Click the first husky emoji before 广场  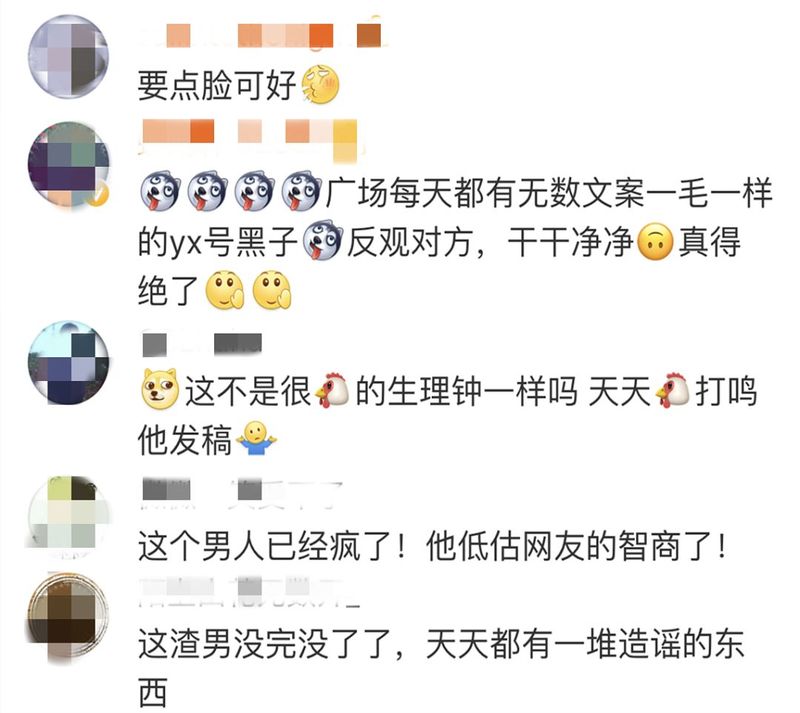click(x=160, y=191)
